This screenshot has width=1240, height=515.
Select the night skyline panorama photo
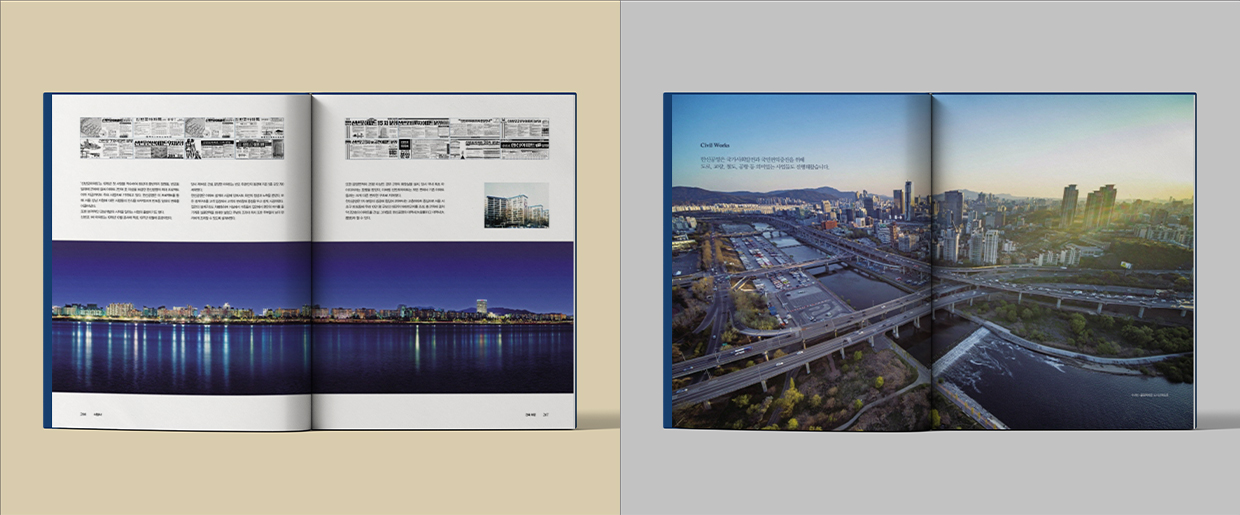tap(313, 317)
